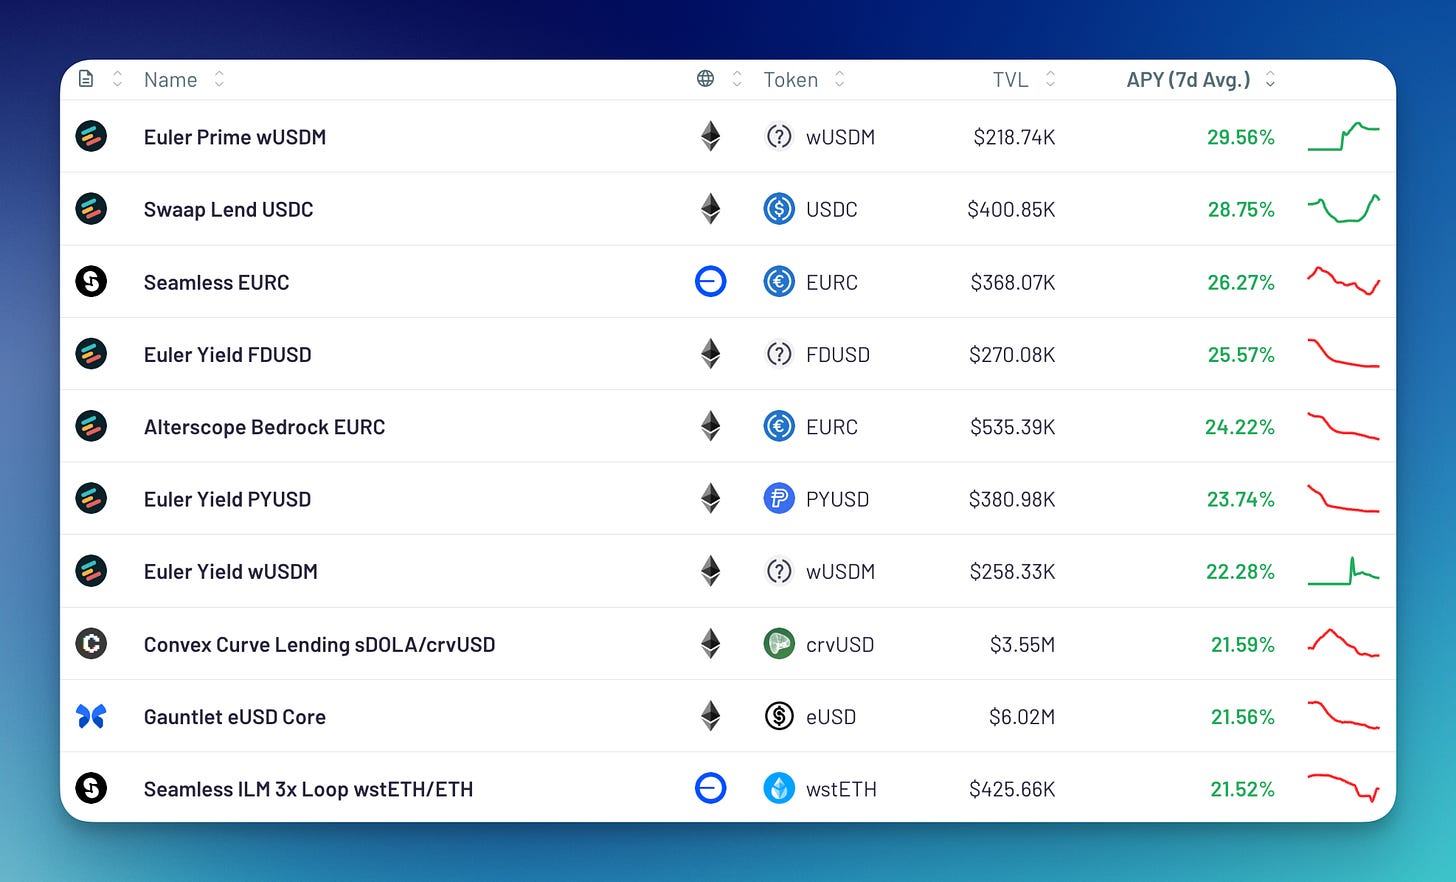Click EURC token icon in Seamless EURC row

[779, 282]
